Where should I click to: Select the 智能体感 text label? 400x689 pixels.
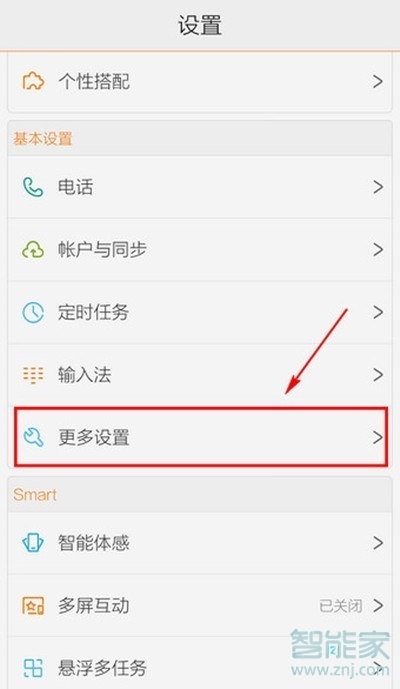click(94, 543)
